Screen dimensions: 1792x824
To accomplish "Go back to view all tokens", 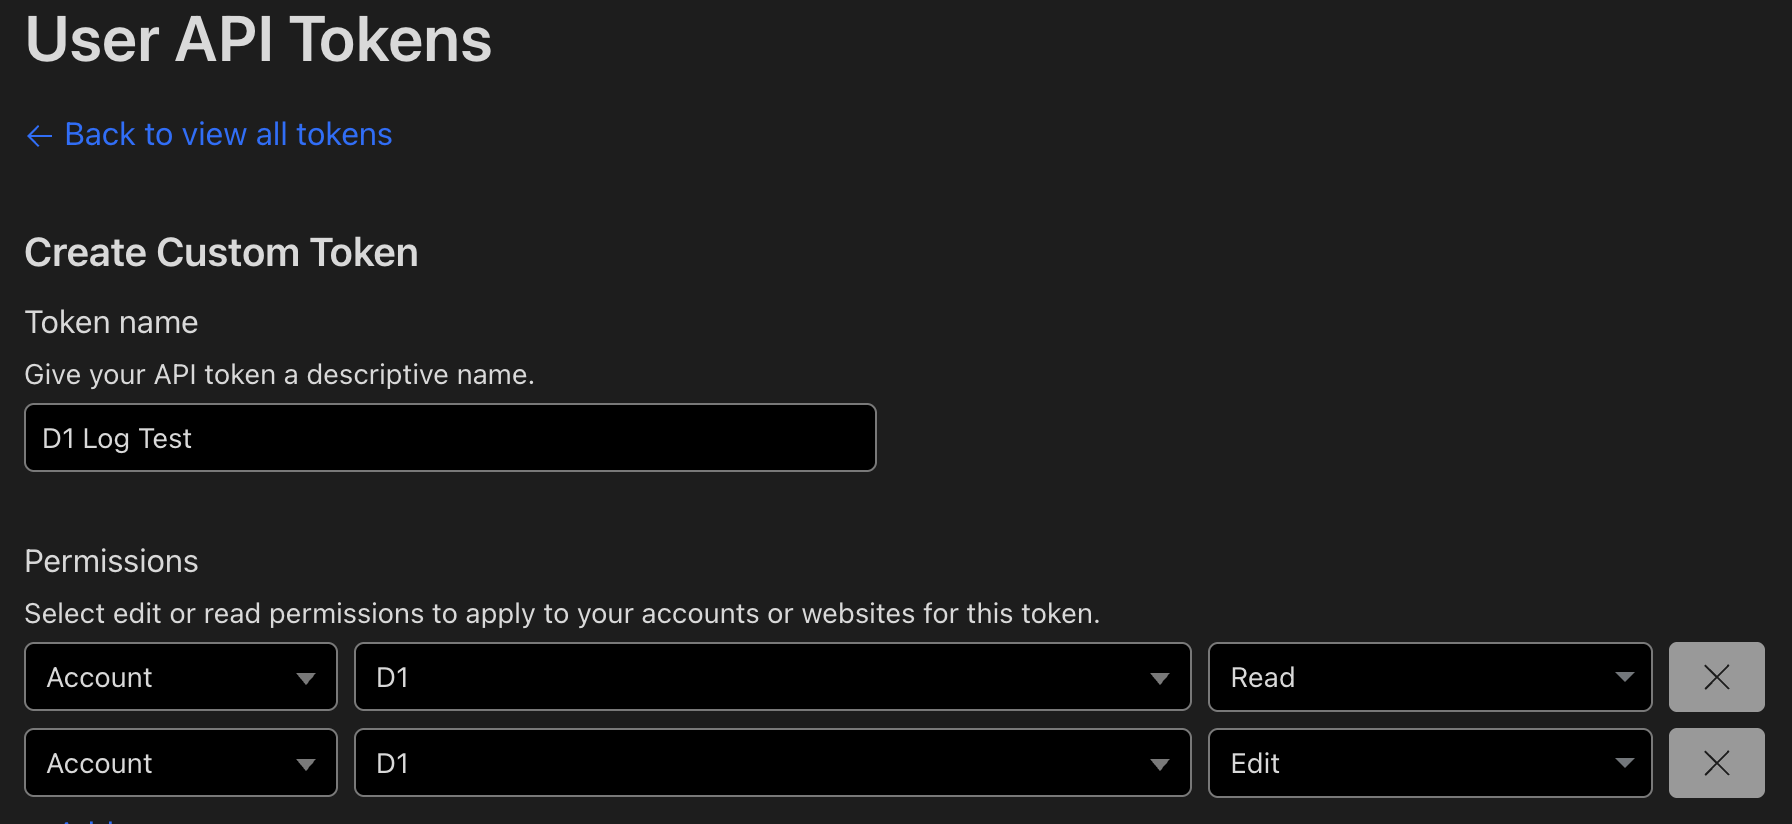I will pyautogui.click(x=228, y=134).
